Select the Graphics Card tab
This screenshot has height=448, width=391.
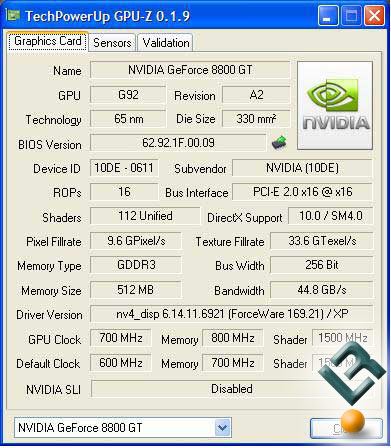point(48,41)
